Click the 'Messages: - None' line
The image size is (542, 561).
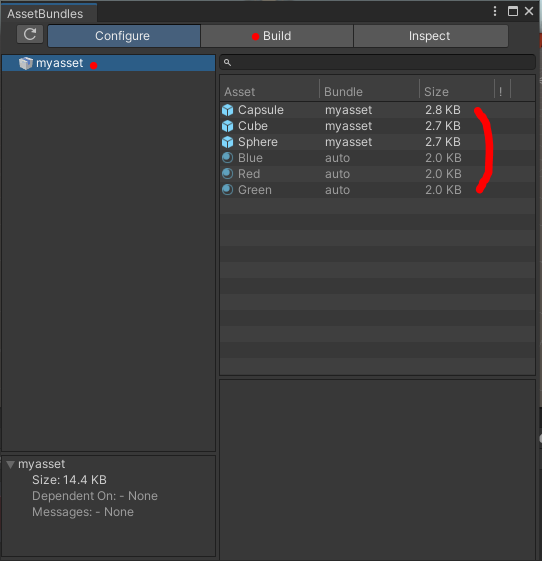[83, 512]
